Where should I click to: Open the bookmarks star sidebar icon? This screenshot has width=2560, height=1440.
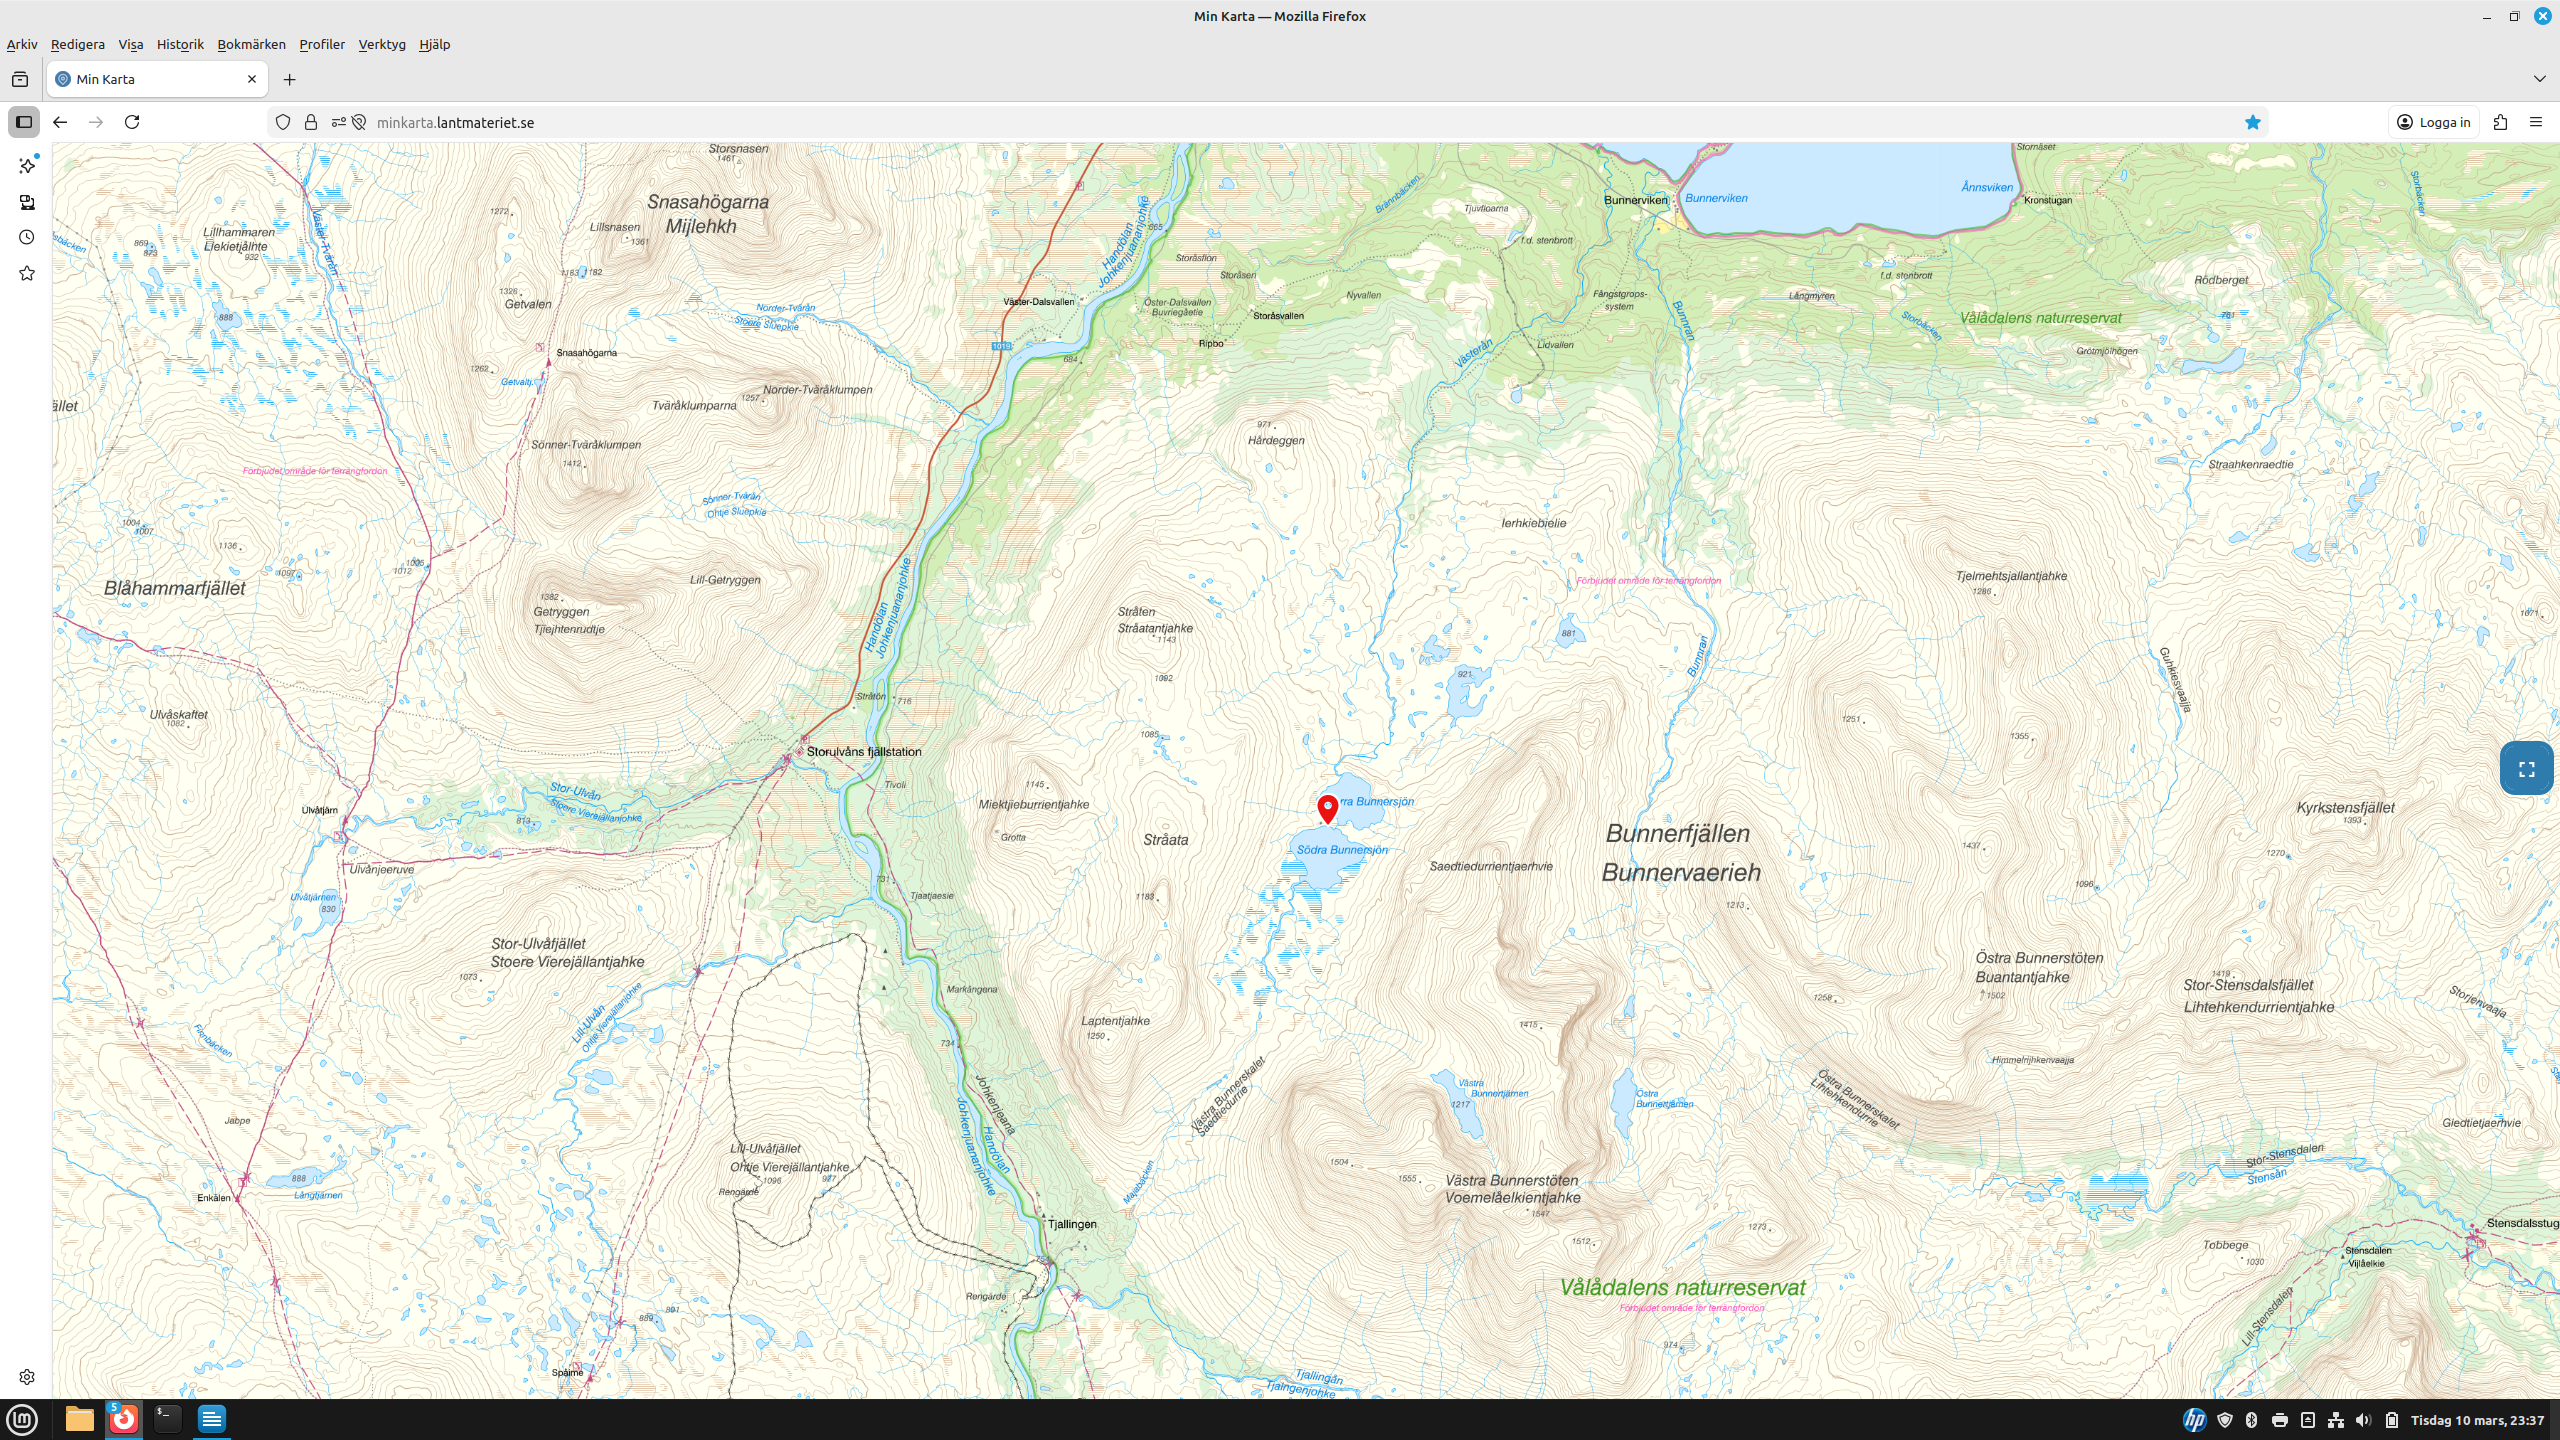tap(27, 273)
